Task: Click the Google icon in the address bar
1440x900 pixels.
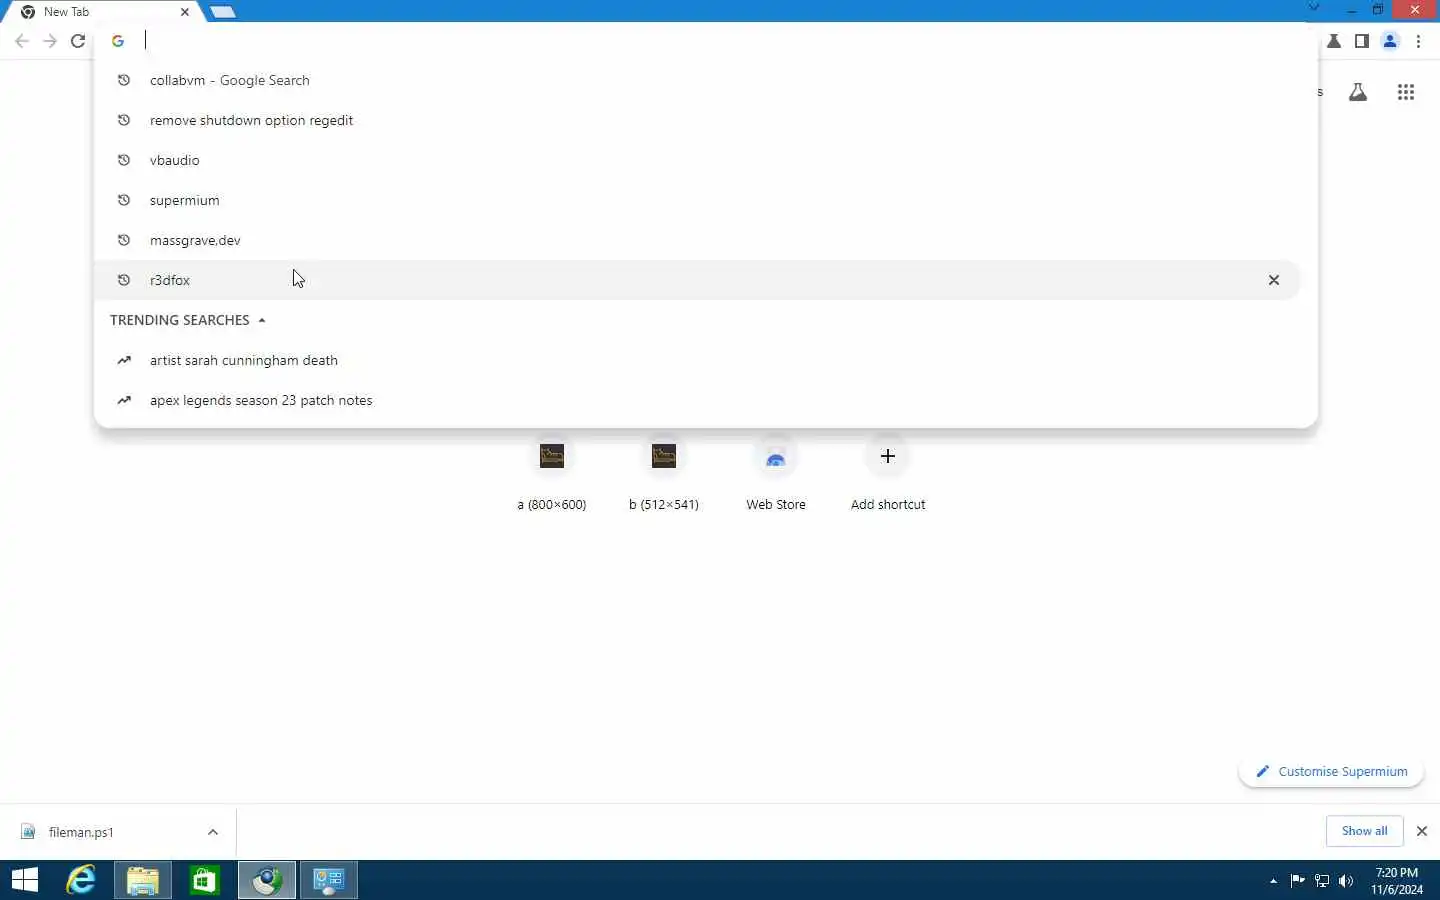Action: (x=118, y=41)
